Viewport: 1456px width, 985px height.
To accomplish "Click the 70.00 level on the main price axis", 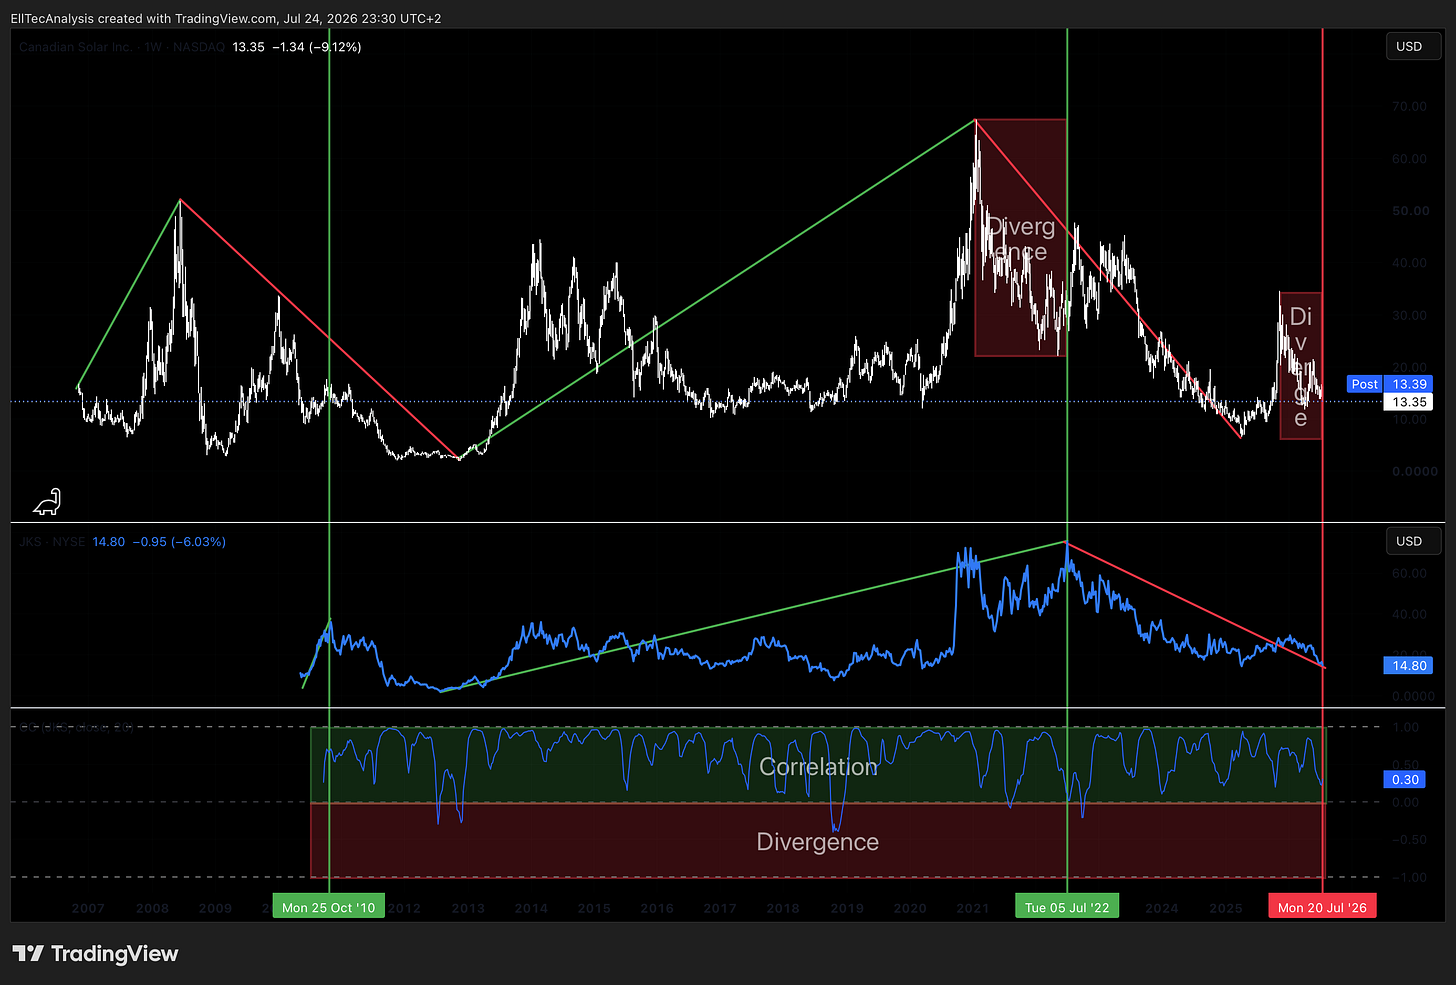I will tap(1409, 106).
